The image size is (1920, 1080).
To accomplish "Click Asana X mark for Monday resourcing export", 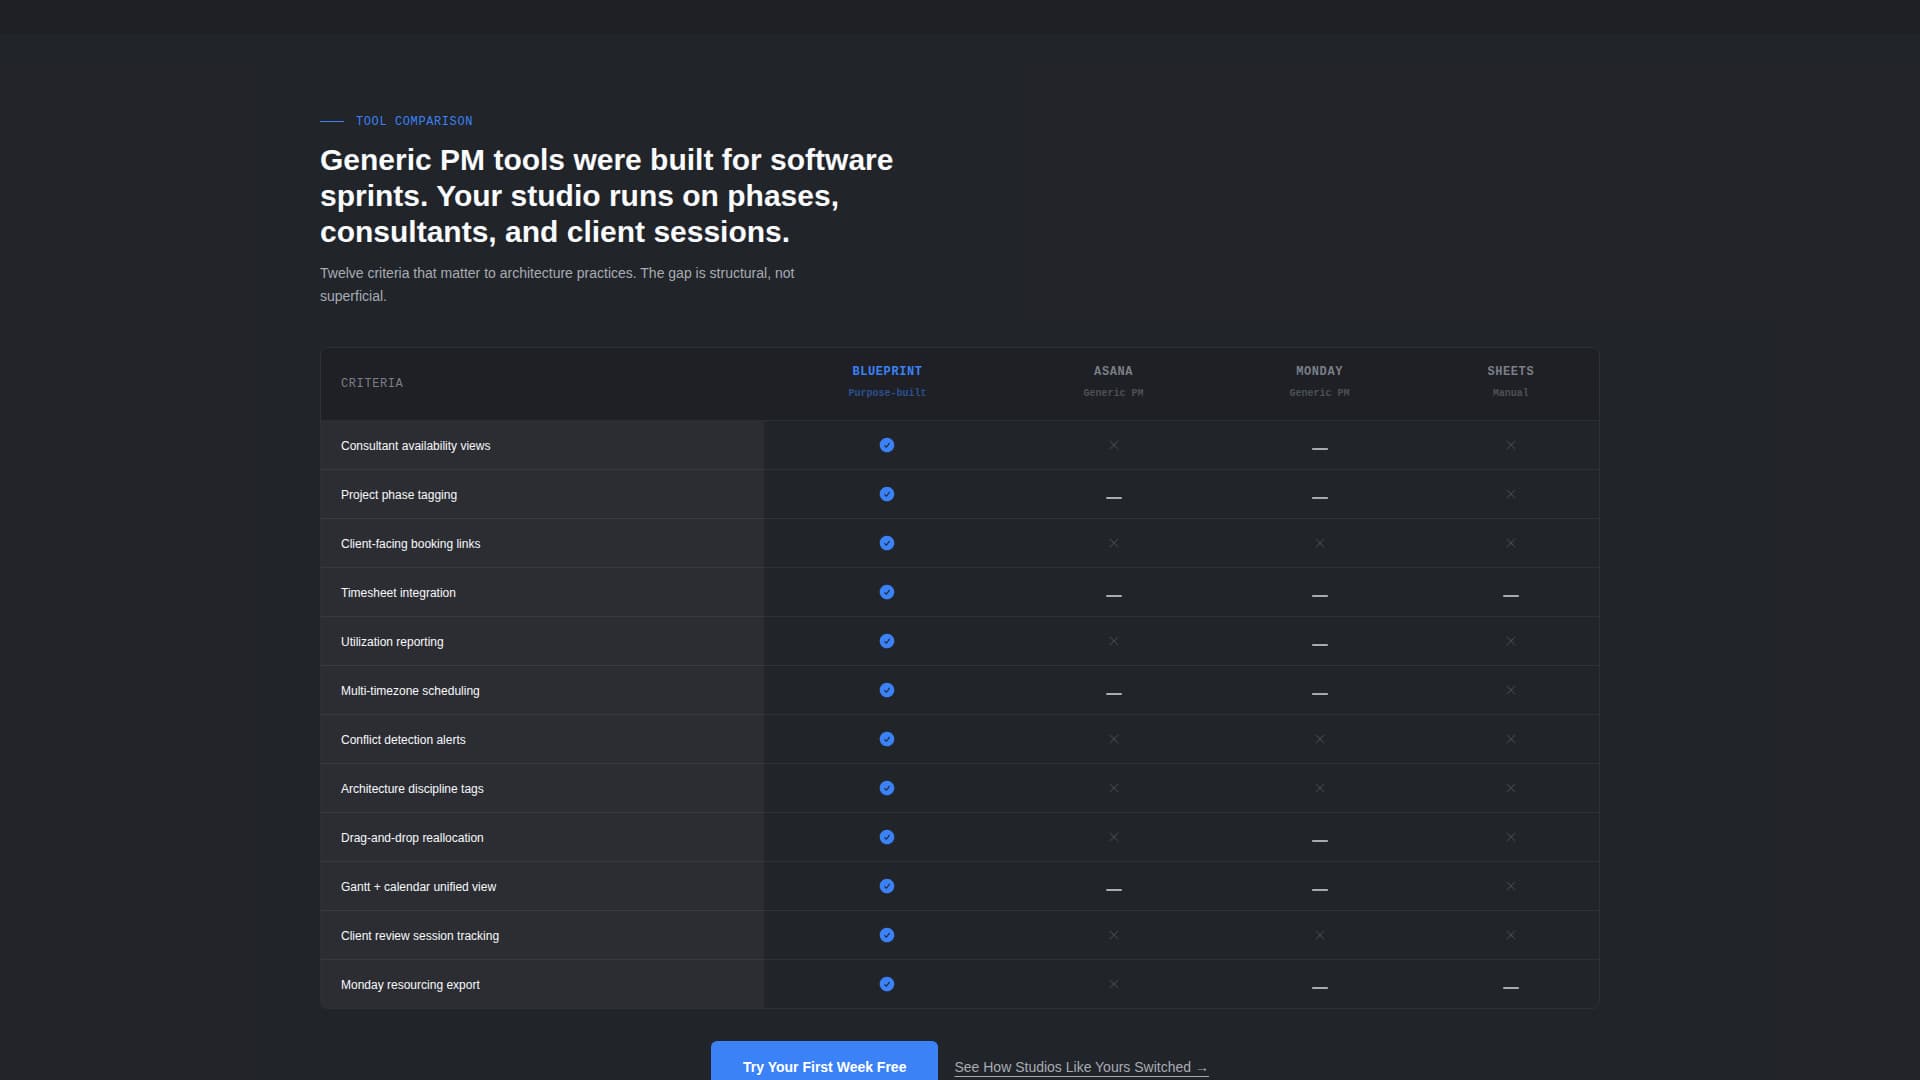I will (x=1114, y=984).
